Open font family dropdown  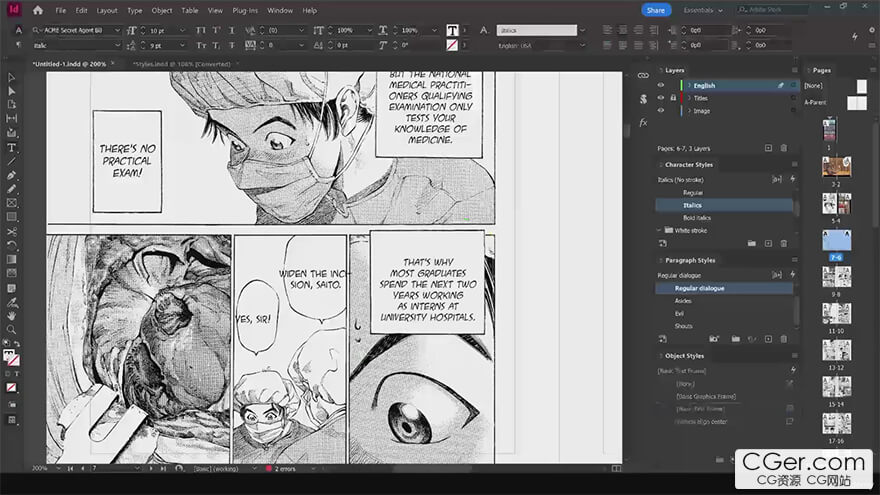pyautogui.click(x=117, y=30)
